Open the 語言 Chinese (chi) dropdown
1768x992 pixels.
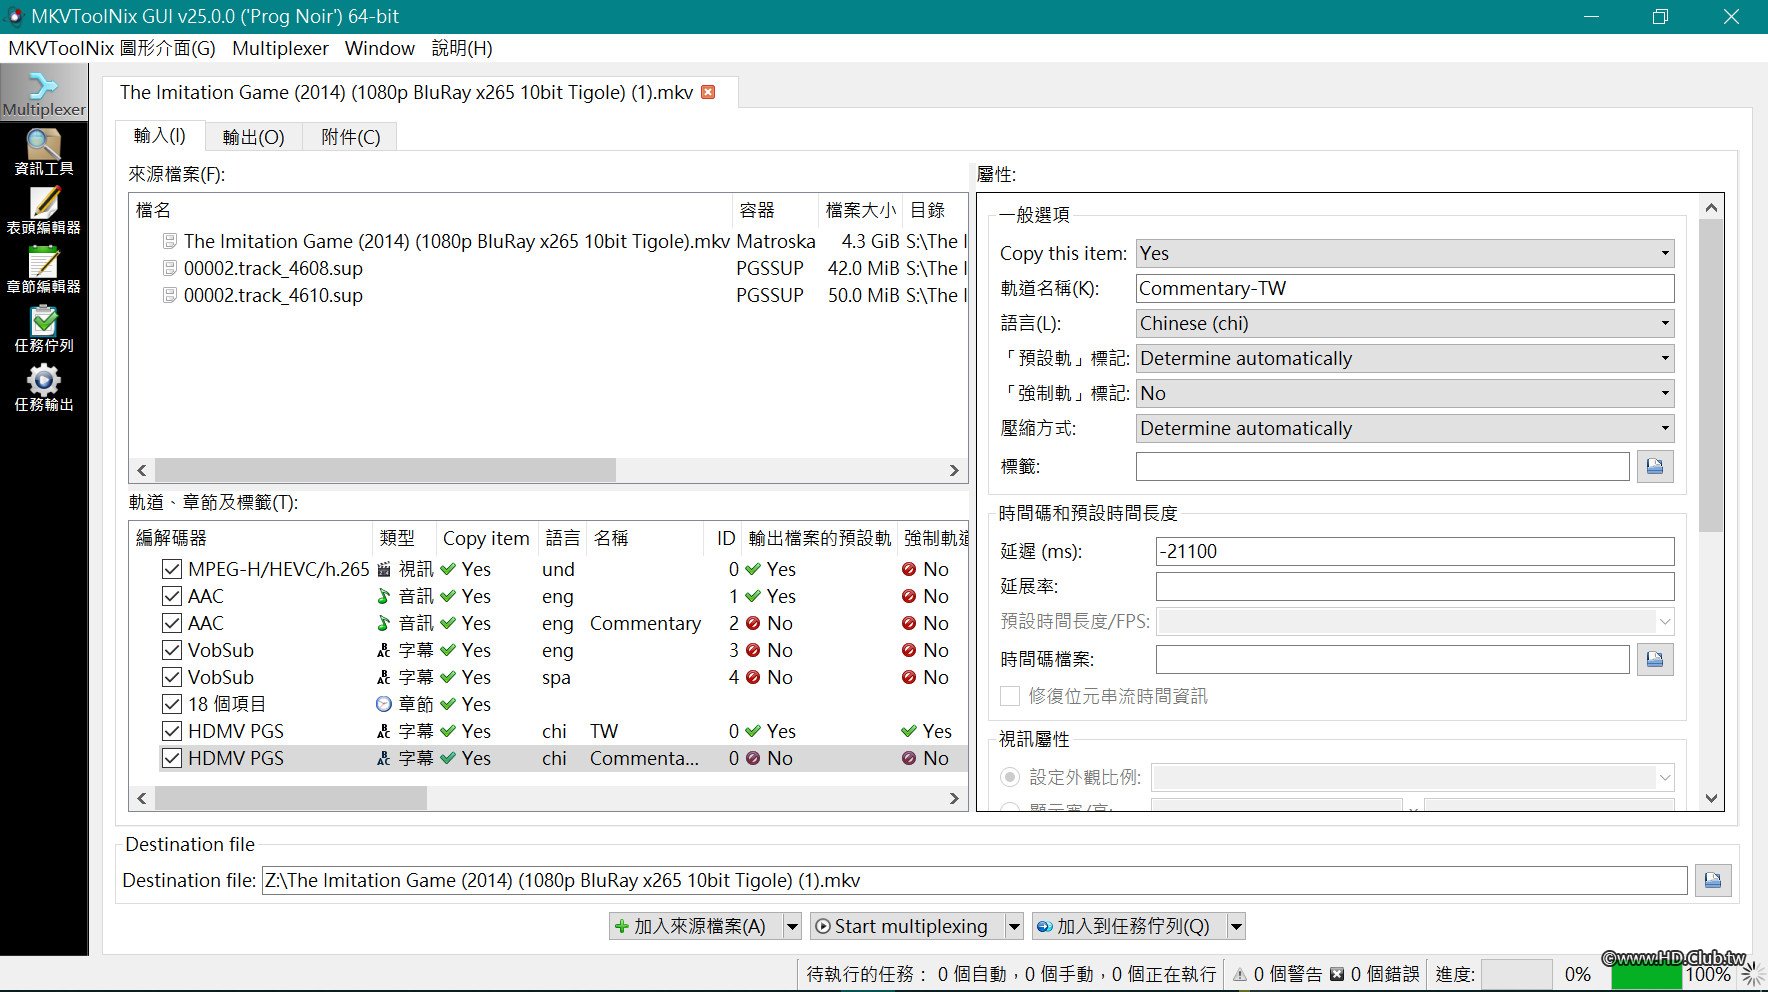click(x=1405, y=323)
